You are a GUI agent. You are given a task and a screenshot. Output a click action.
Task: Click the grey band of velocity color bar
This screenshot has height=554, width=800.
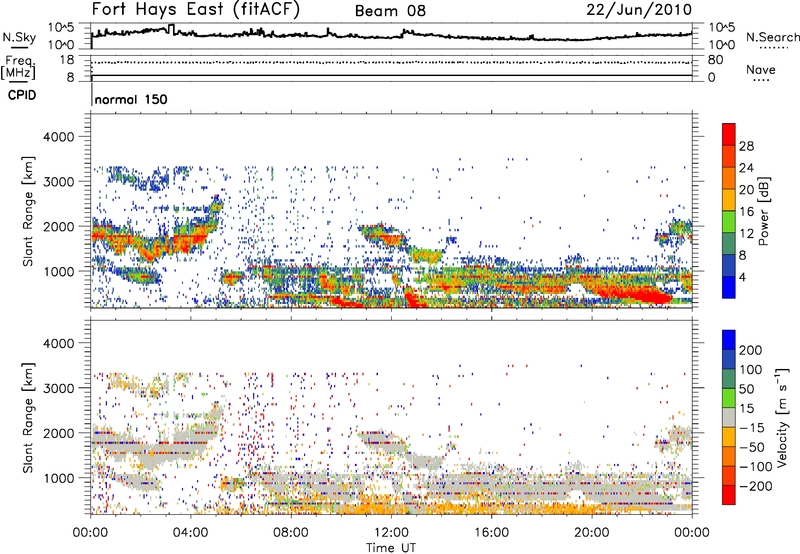pyautogui.click(x=729, y=417)
